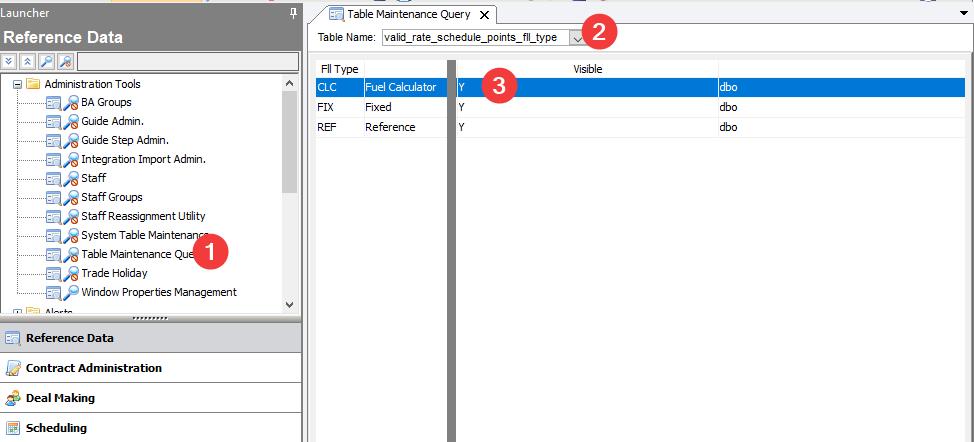The height and width of the screenshot is (442, 974).
Task: Click the Scheduling calendar icon
Action: coord(13,428)
